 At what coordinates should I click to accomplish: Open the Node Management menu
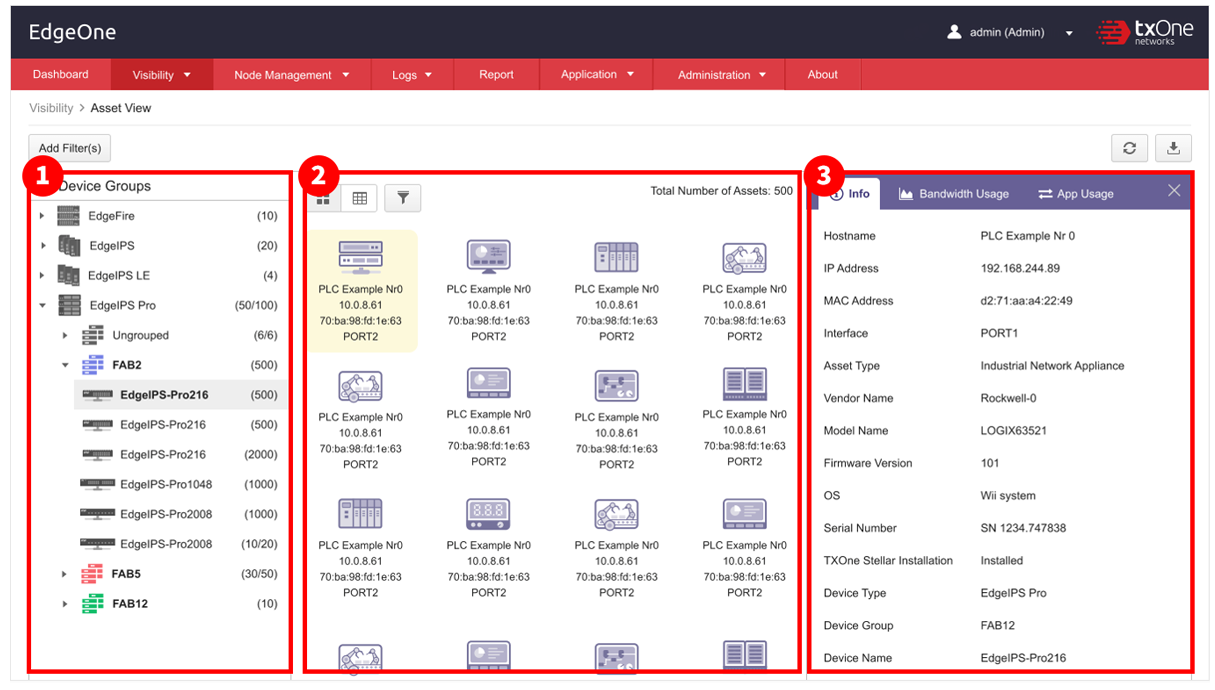click(x=291, y=75)
